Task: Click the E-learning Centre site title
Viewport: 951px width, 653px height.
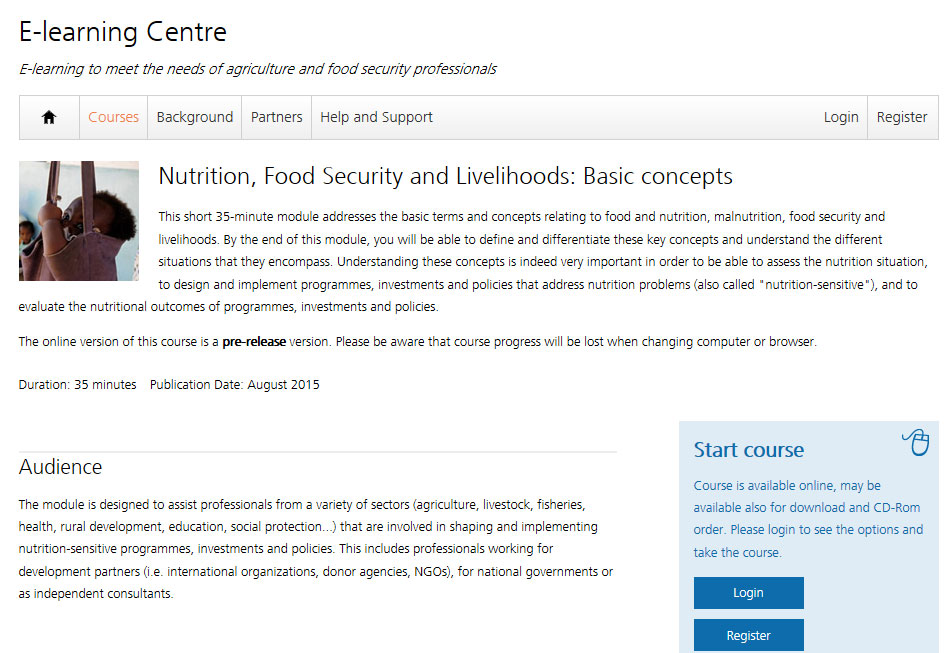Action: [x=123, y=32]
